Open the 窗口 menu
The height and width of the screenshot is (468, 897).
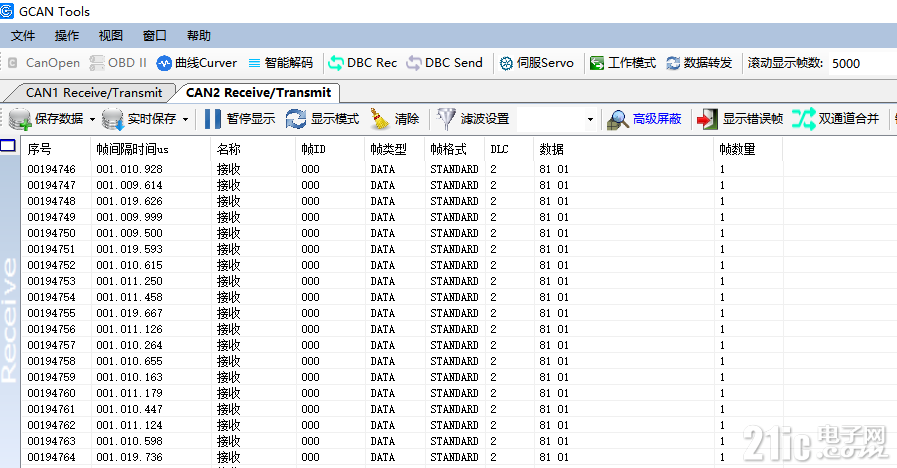click(x=154, y=35)
